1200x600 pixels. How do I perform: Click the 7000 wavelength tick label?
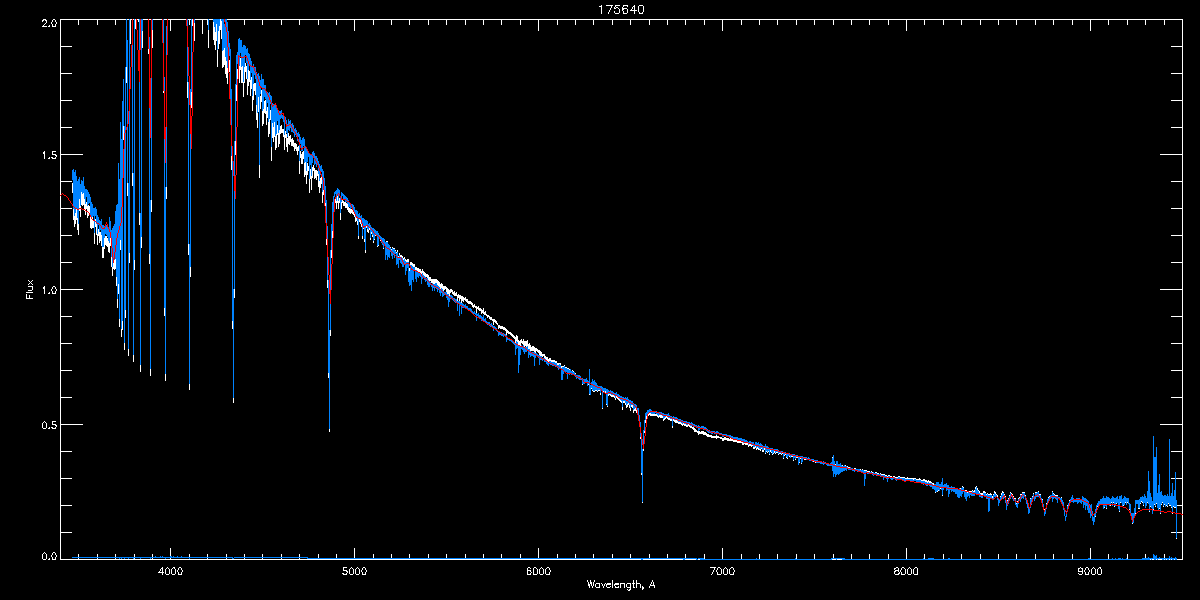tap(722, 572)
